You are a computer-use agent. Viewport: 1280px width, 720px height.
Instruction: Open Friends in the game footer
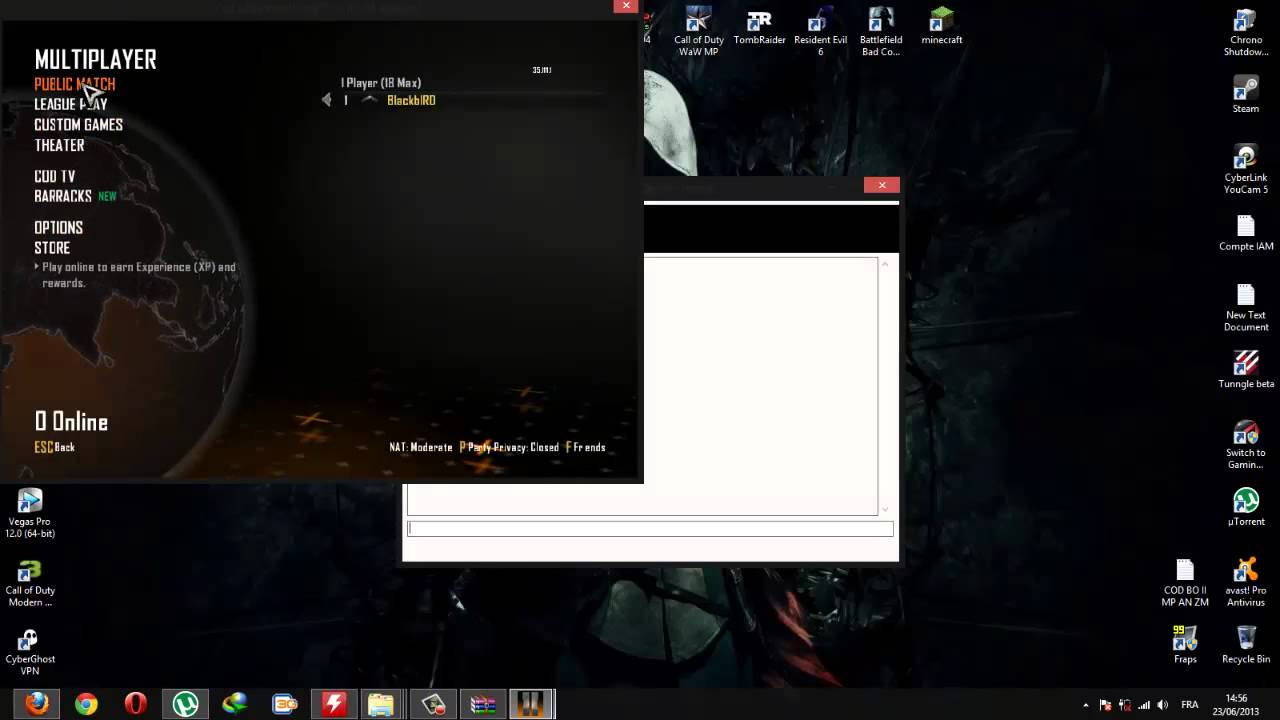point(585,447)
